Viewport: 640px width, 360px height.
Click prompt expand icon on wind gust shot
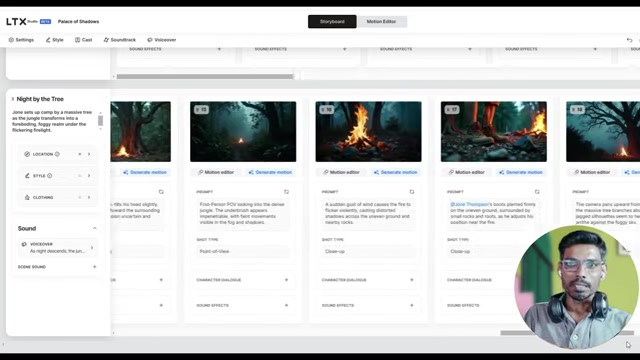point(412,192)
